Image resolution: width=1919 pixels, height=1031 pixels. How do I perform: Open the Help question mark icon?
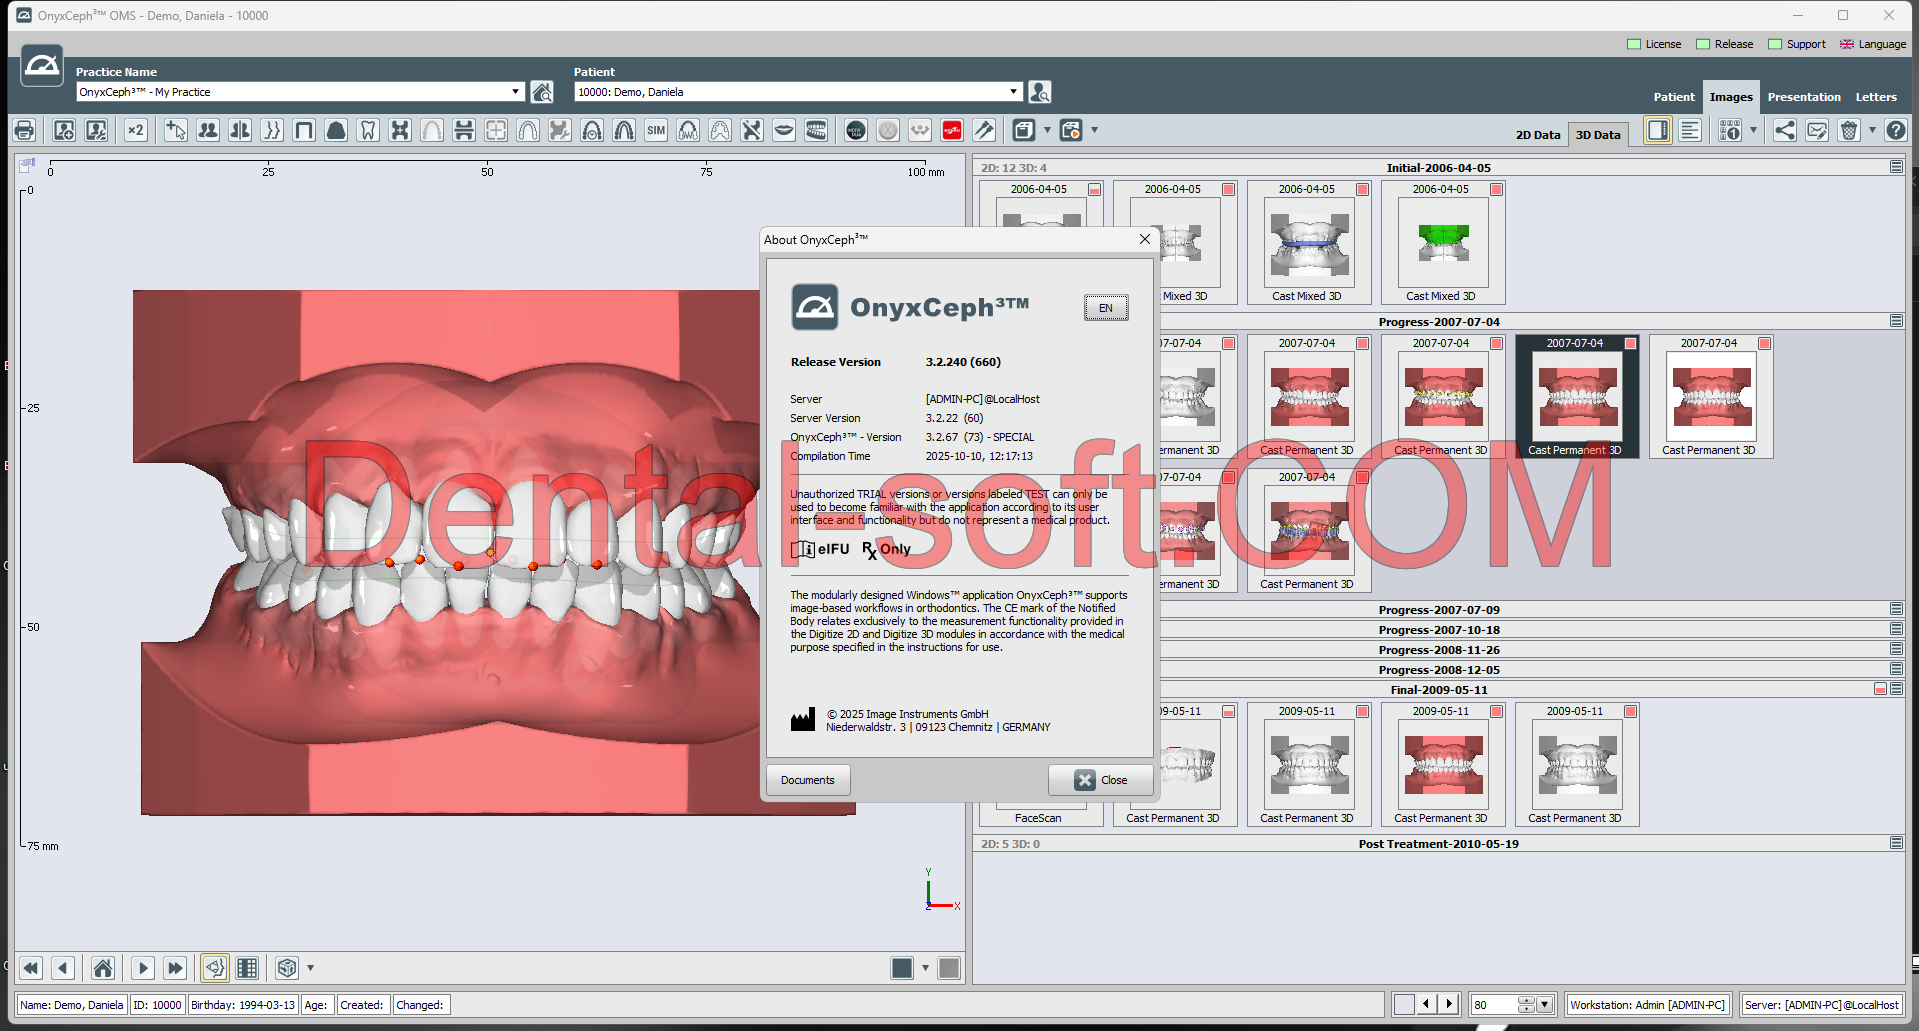point(1896,130)
